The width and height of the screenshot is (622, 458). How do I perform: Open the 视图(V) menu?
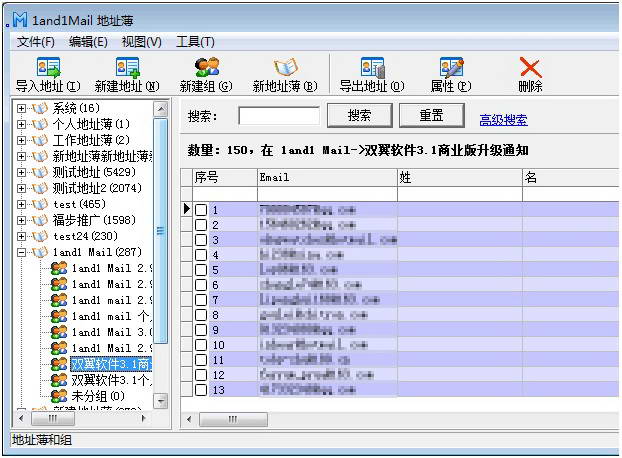click(x=142, y=42)
